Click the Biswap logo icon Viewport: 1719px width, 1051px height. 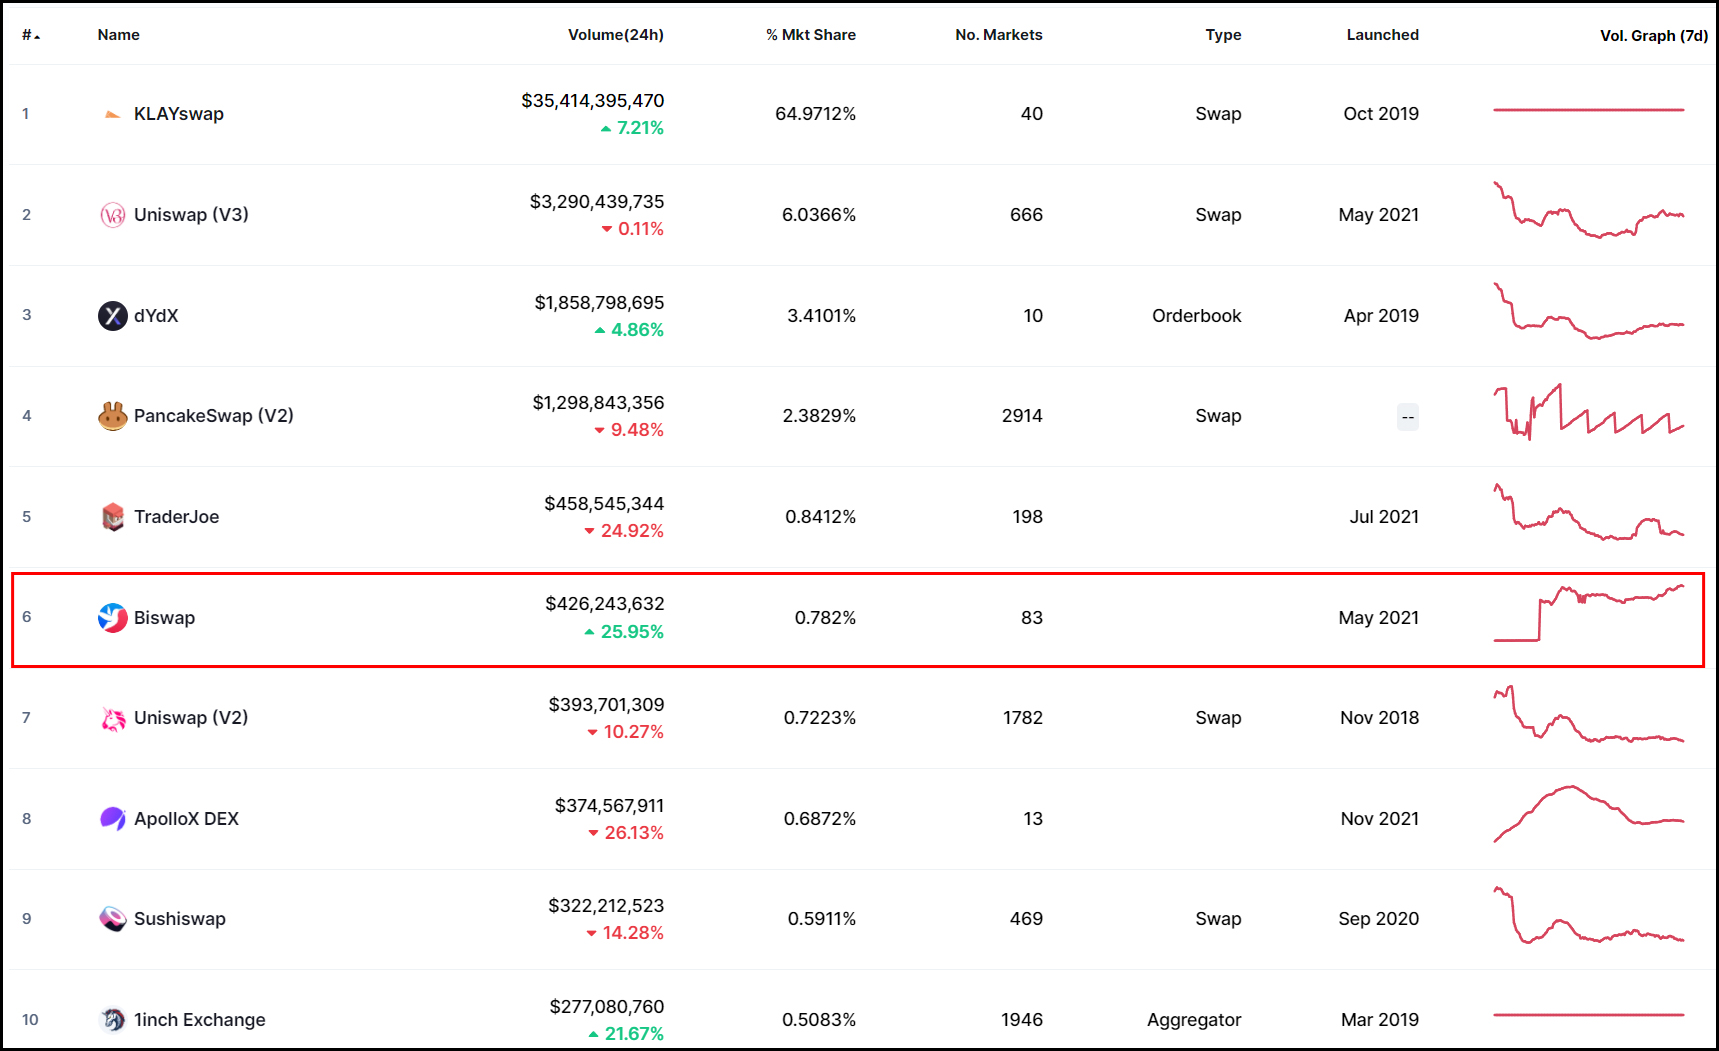113,618
